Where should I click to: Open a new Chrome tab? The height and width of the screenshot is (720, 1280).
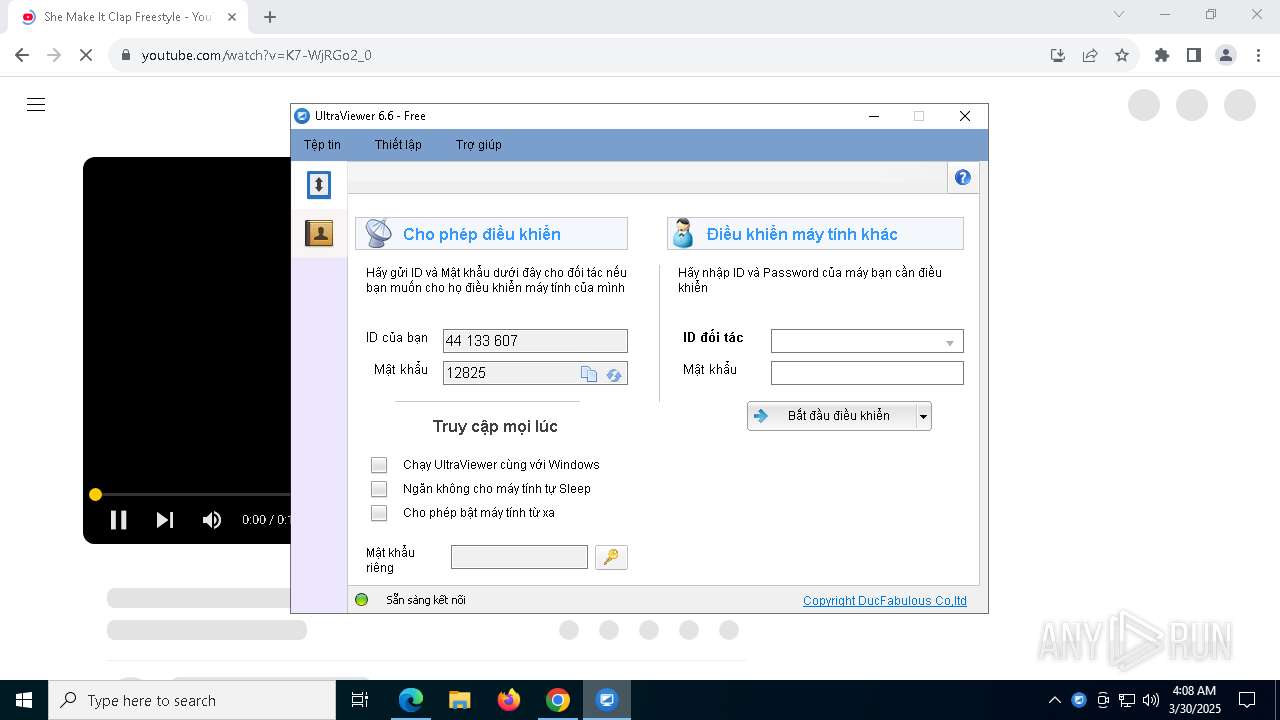point(270,17)
